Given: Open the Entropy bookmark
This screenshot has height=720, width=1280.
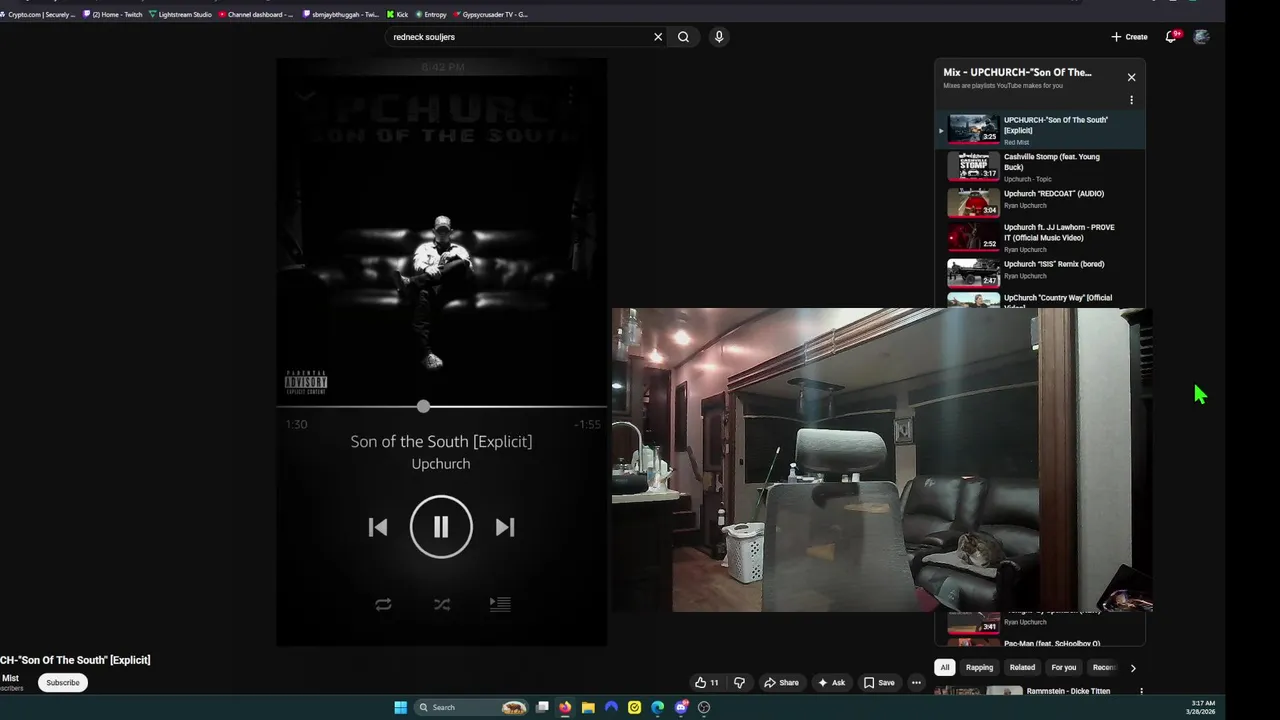Looking at the screenshot, I should click(432, 14).
